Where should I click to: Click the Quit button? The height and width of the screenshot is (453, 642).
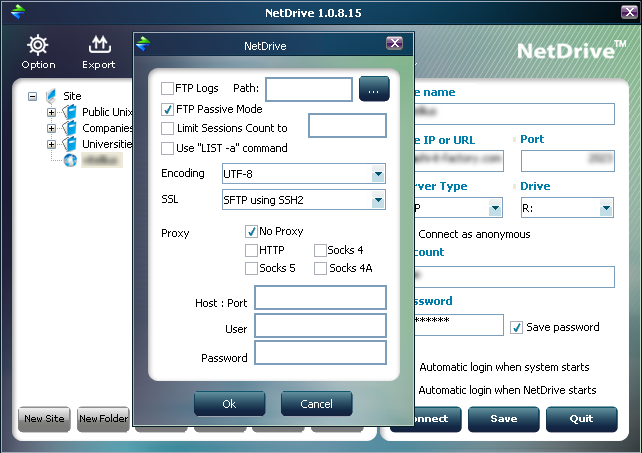tap(581, 419)
